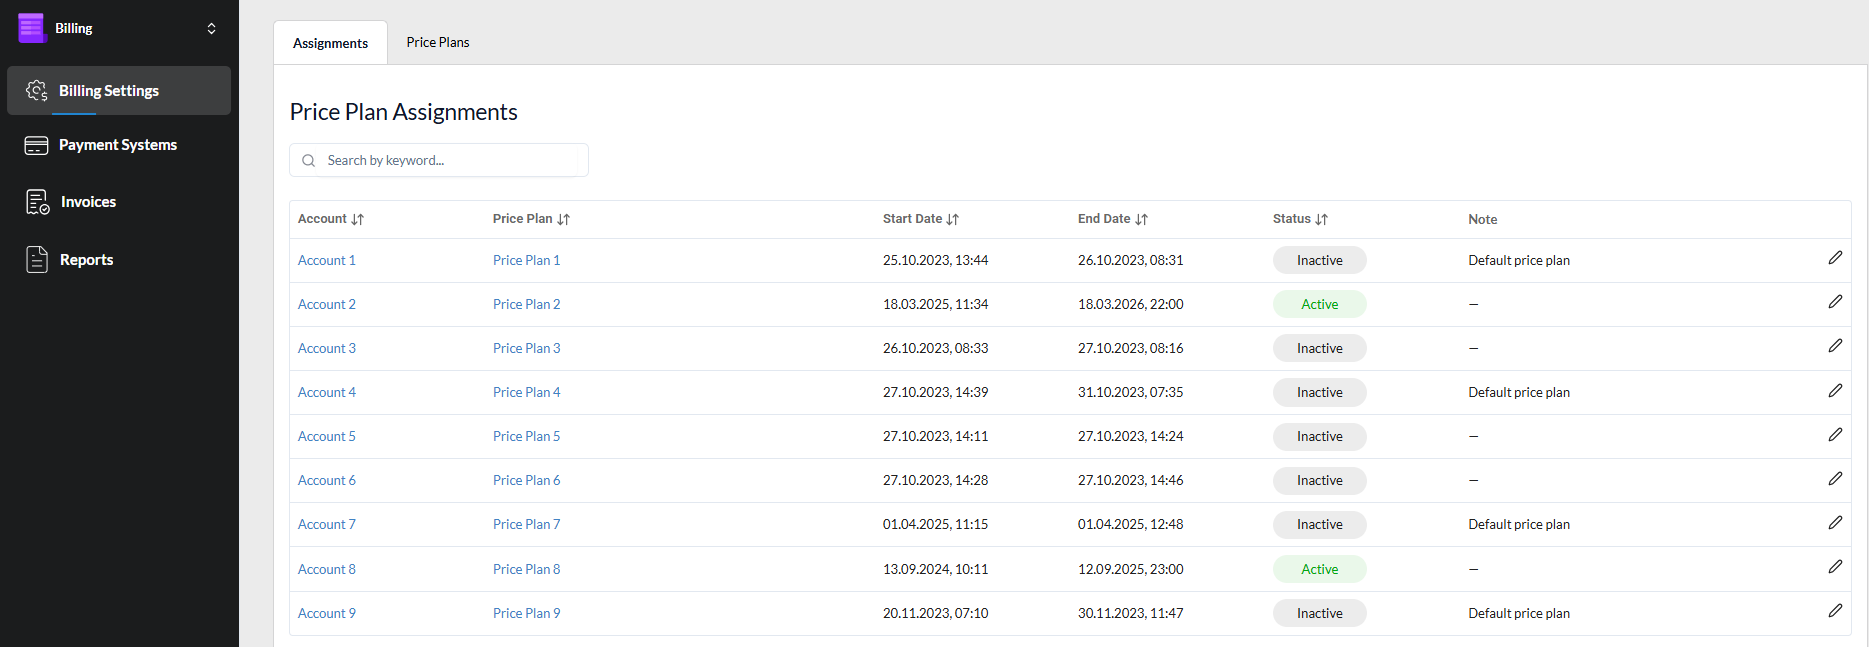The width and height of the screenshot is (1869, 647).
Task: Switch to the Price Plans tab
Action: [437, 42]
